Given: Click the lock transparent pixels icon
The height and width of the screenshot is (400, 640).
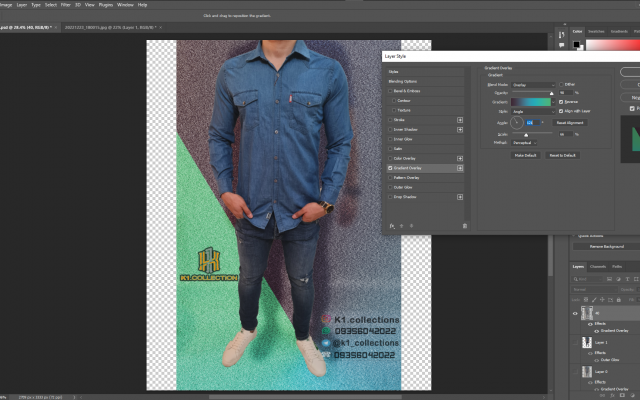Looking at the screenshot, I should 586,300.
